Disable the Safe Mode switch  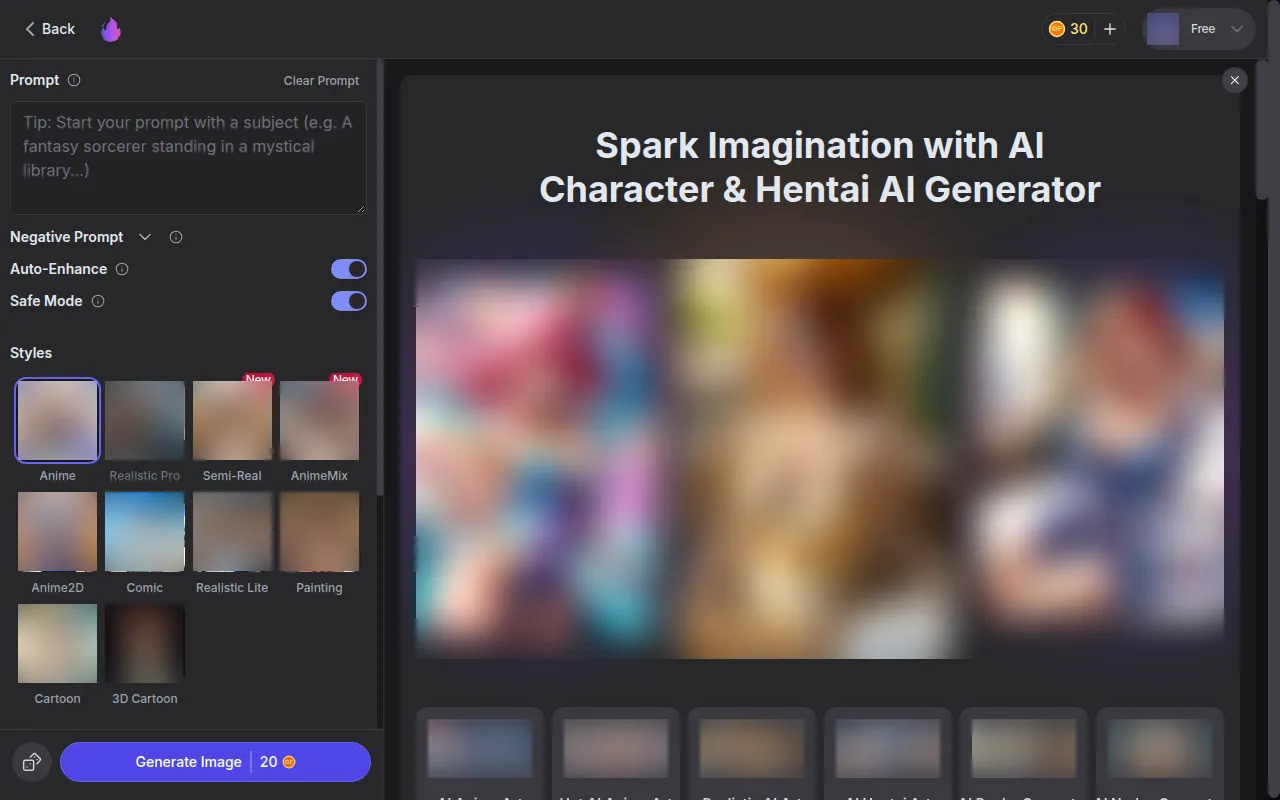[x=349, y=301]
